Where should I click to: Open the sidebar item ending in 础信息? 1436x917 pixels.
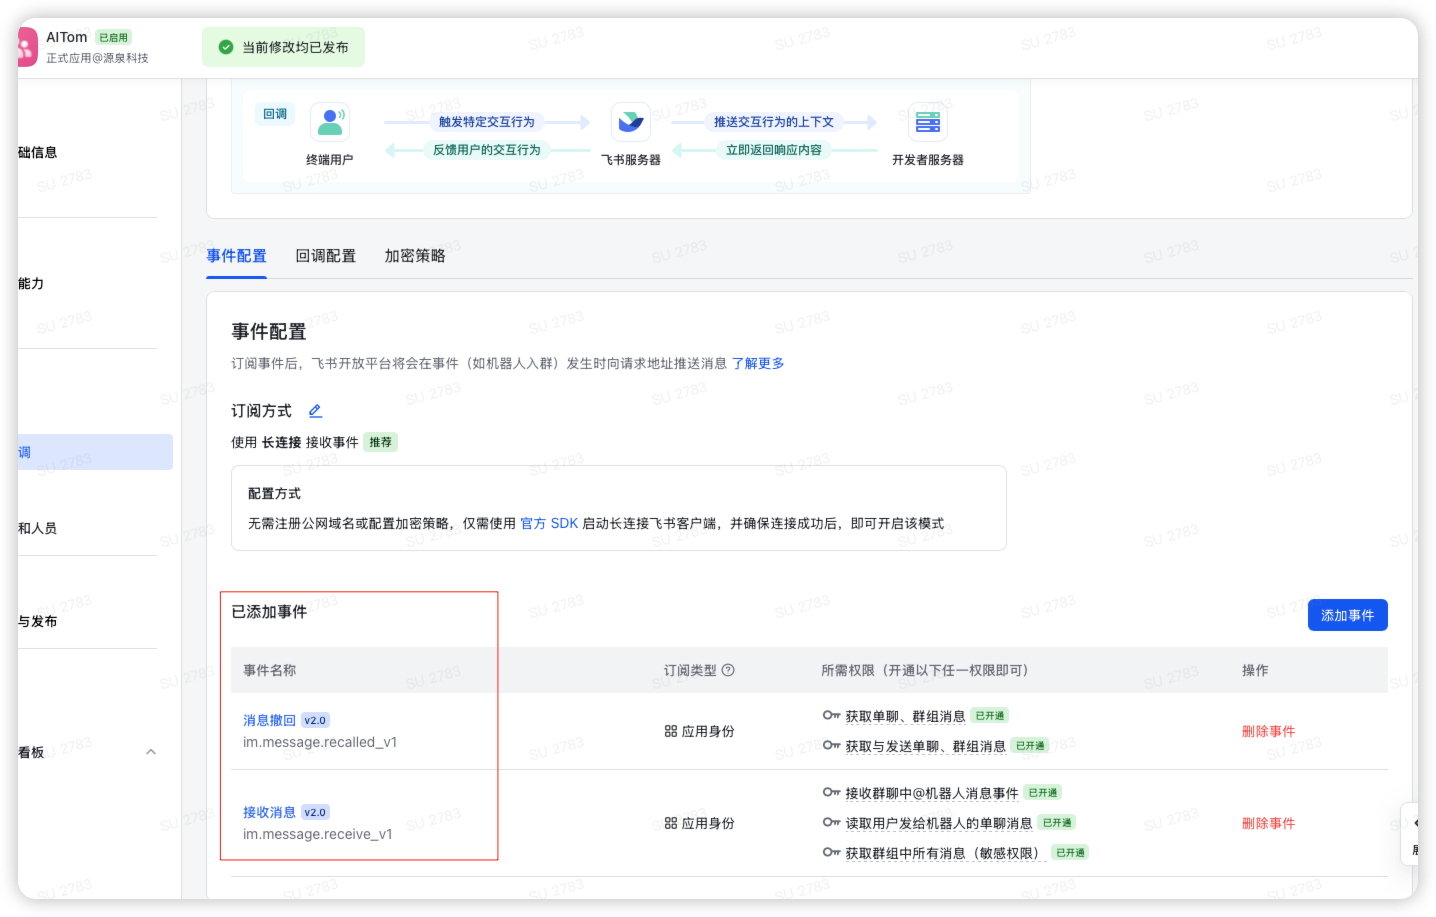(x=38, y=153)
